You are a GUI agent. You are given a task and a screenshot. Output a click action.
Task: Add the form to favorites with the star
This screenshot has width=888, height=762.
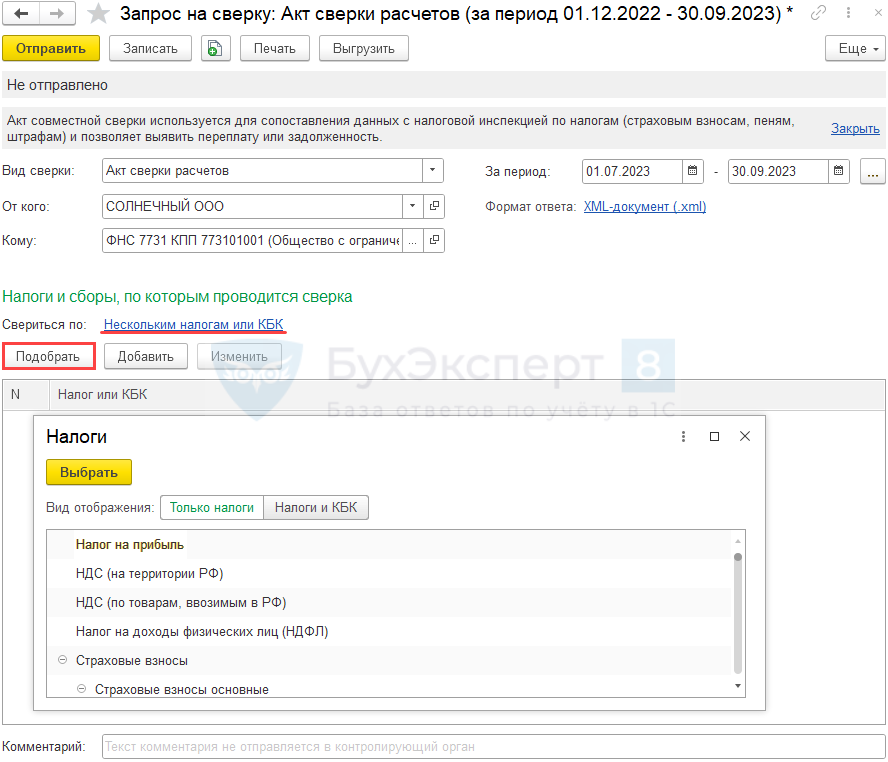point(98,14)
